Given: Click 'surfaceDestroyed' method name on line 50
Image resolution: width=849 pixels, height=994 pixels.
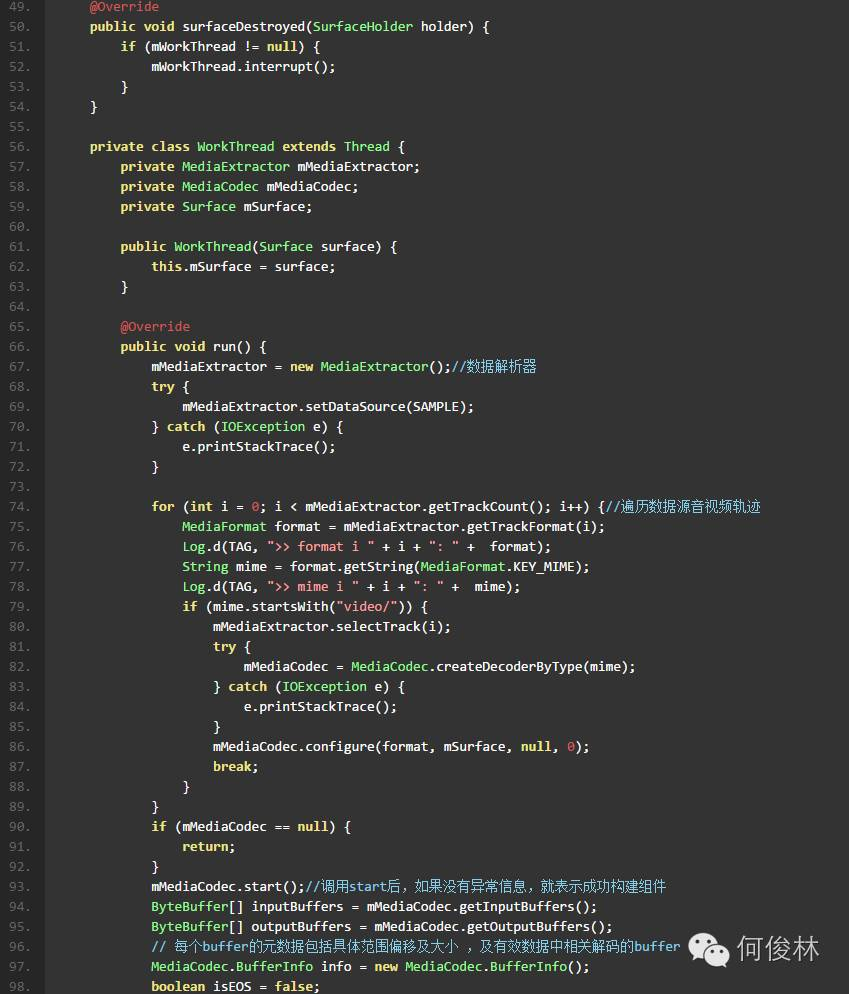Looking at the screenshot, I should [243, 27].
